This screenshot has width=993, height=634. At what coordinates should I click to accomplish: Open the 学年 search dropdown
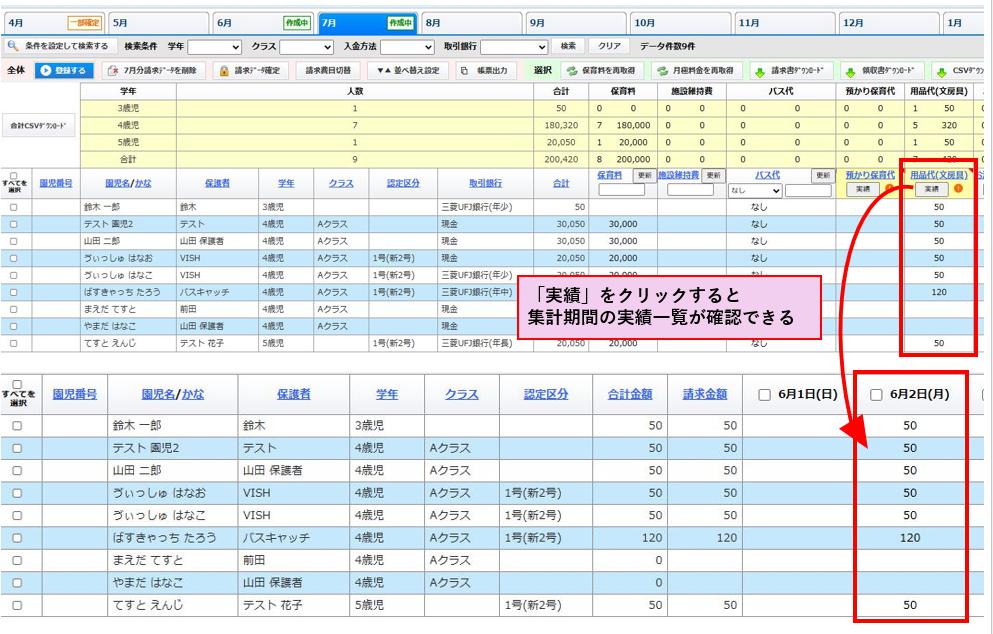pos(215,46)
